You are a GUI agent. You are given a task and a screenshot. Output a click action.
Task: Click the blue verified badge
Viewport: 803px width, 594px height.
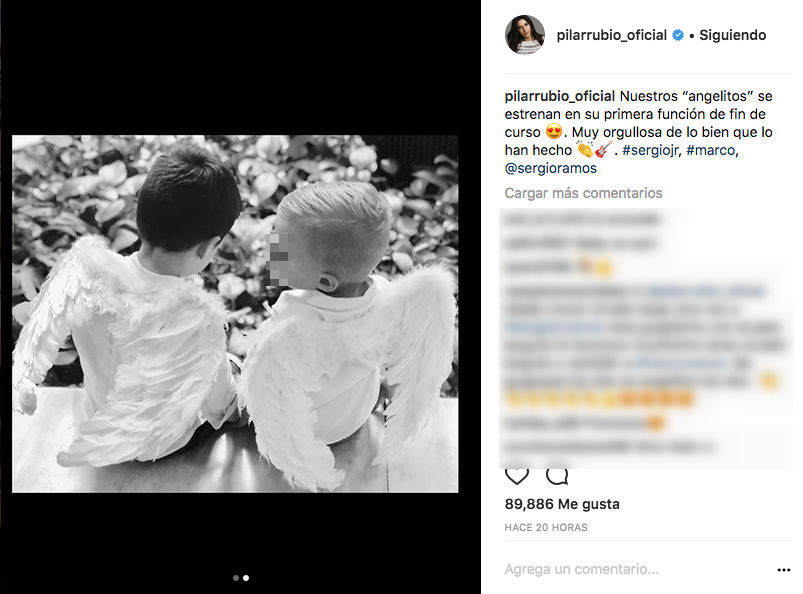point(678,35)
